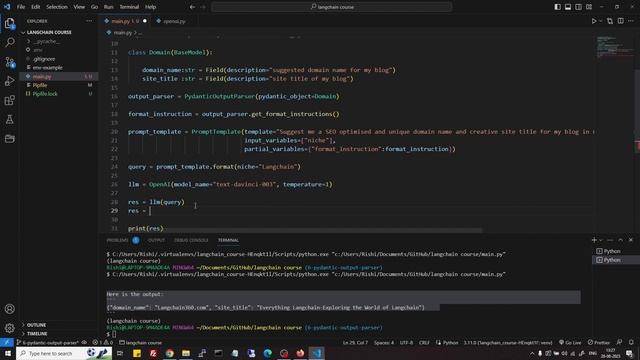Switch to the openai.py editor tab
This screenshot has height=360, width=640.
tap(174, 21)
